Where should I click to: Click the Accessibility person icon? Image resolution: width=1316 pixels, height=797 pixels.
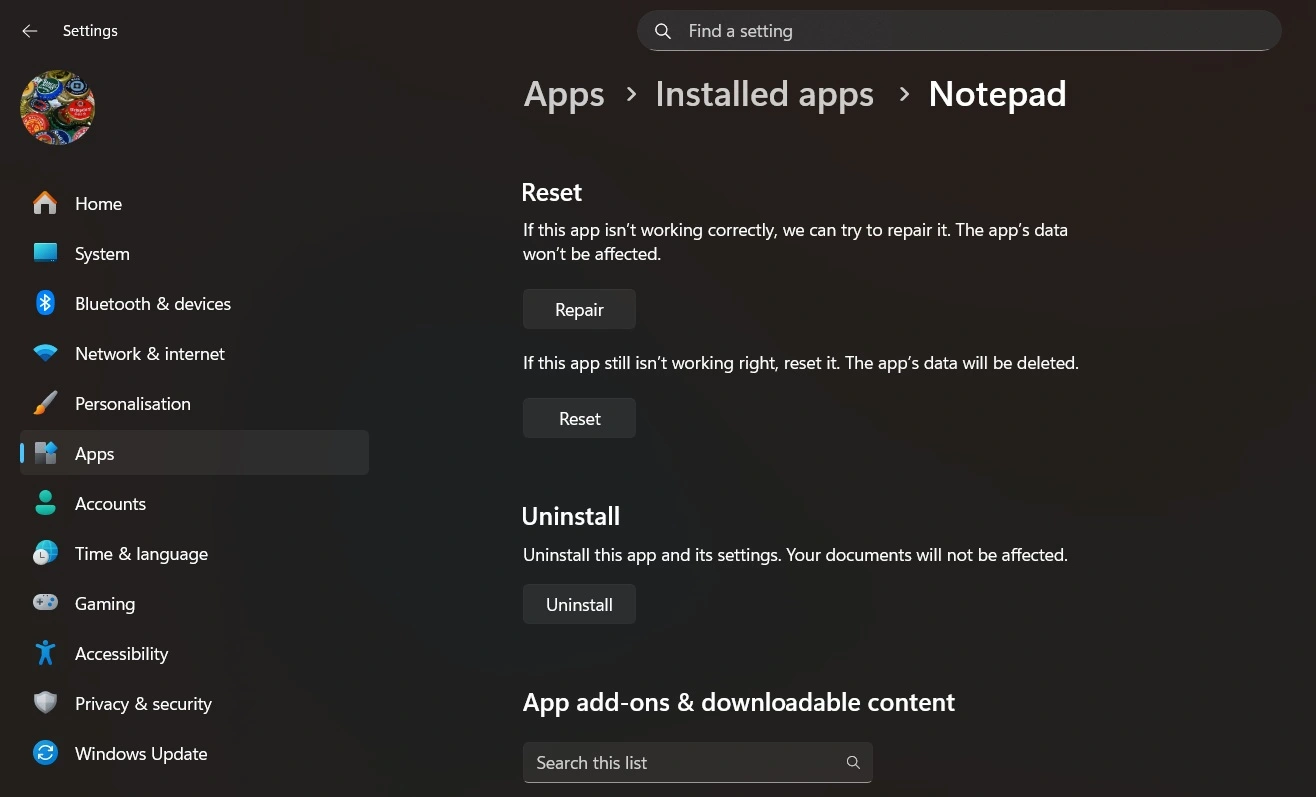click(45, 653)
